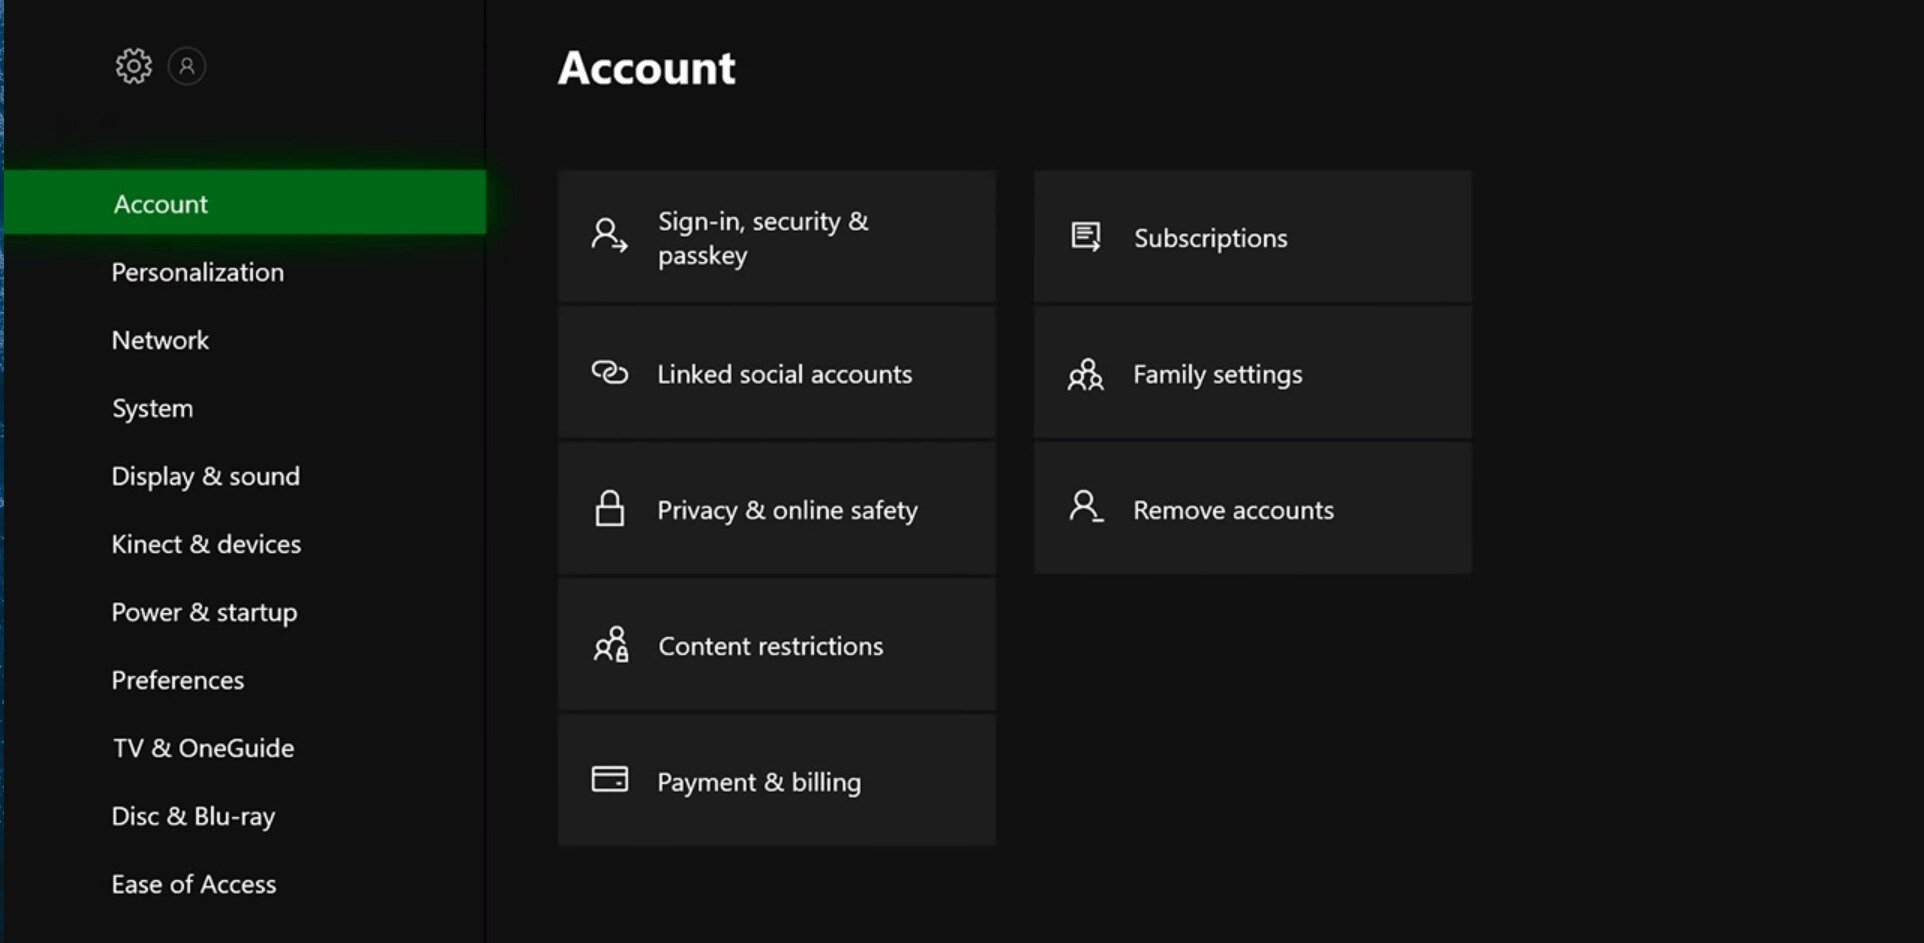
Task: Open the Subscriptions tile
Action: pyautogui.click(x=1250, y=237)
